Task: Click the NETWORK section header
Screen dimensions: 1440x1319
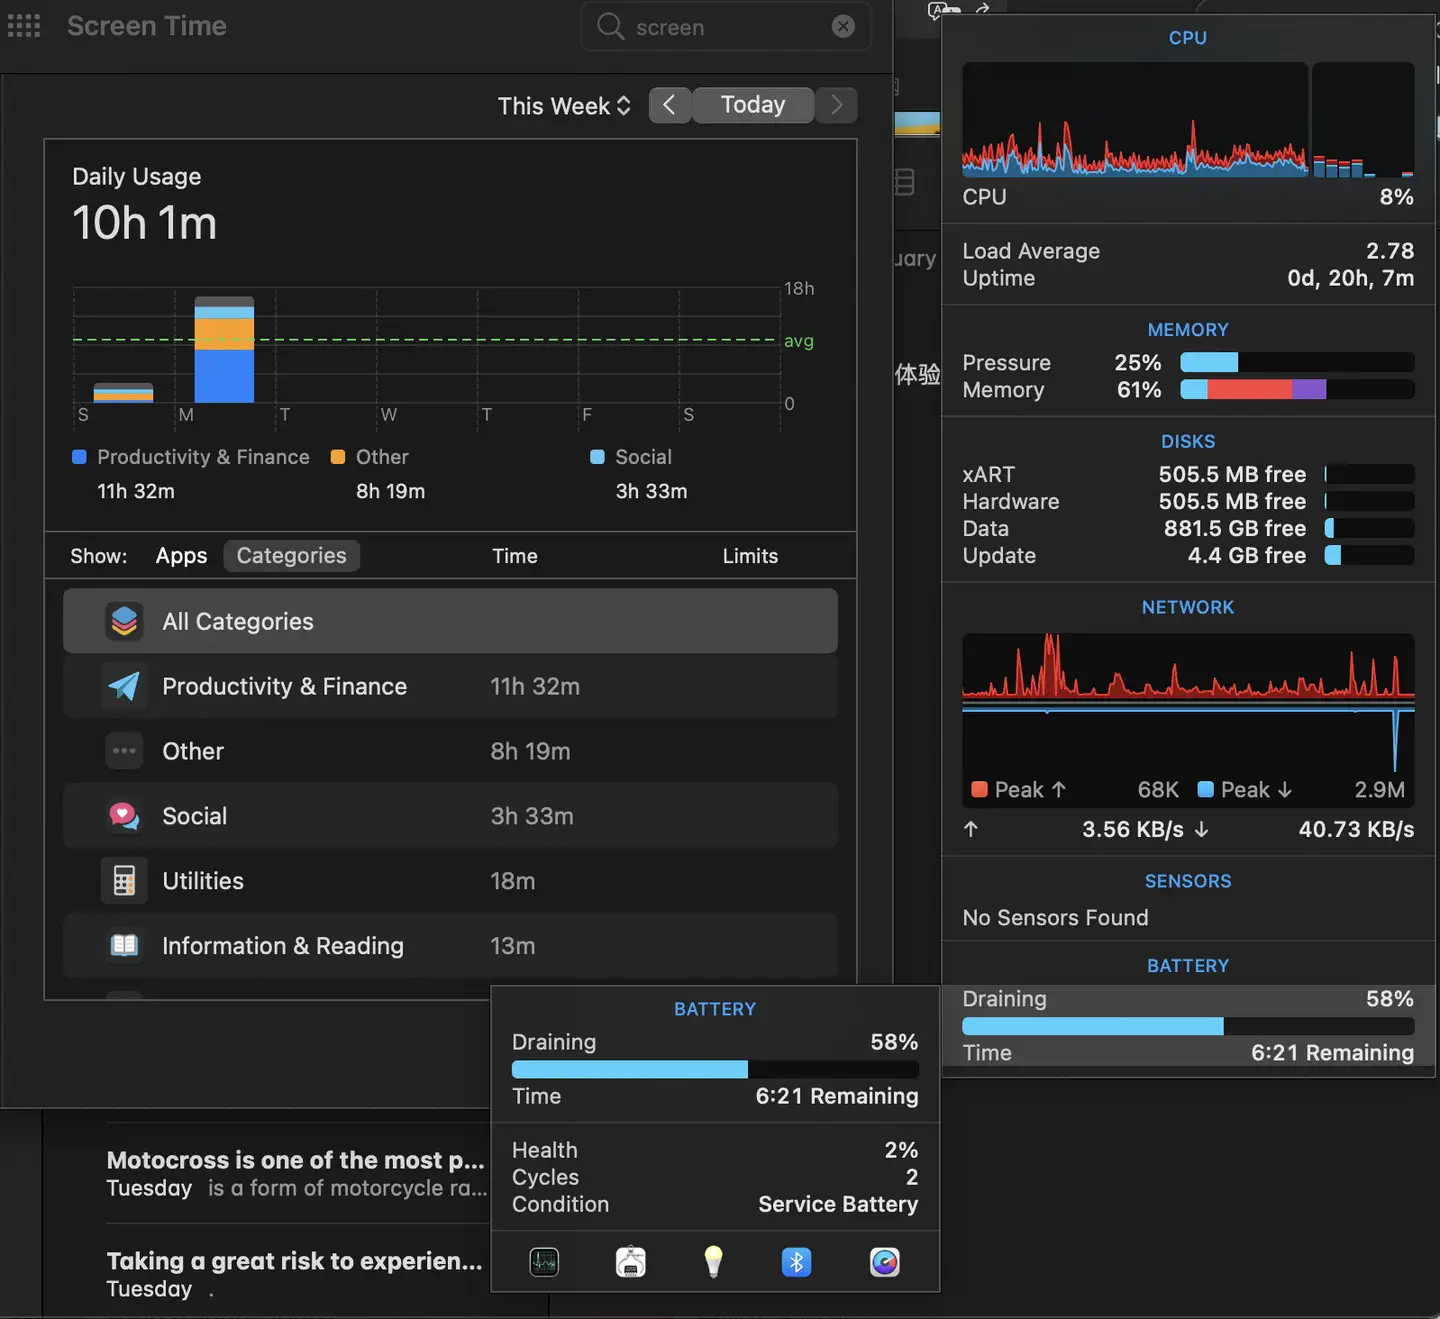Action: (x=1188, y=608)
